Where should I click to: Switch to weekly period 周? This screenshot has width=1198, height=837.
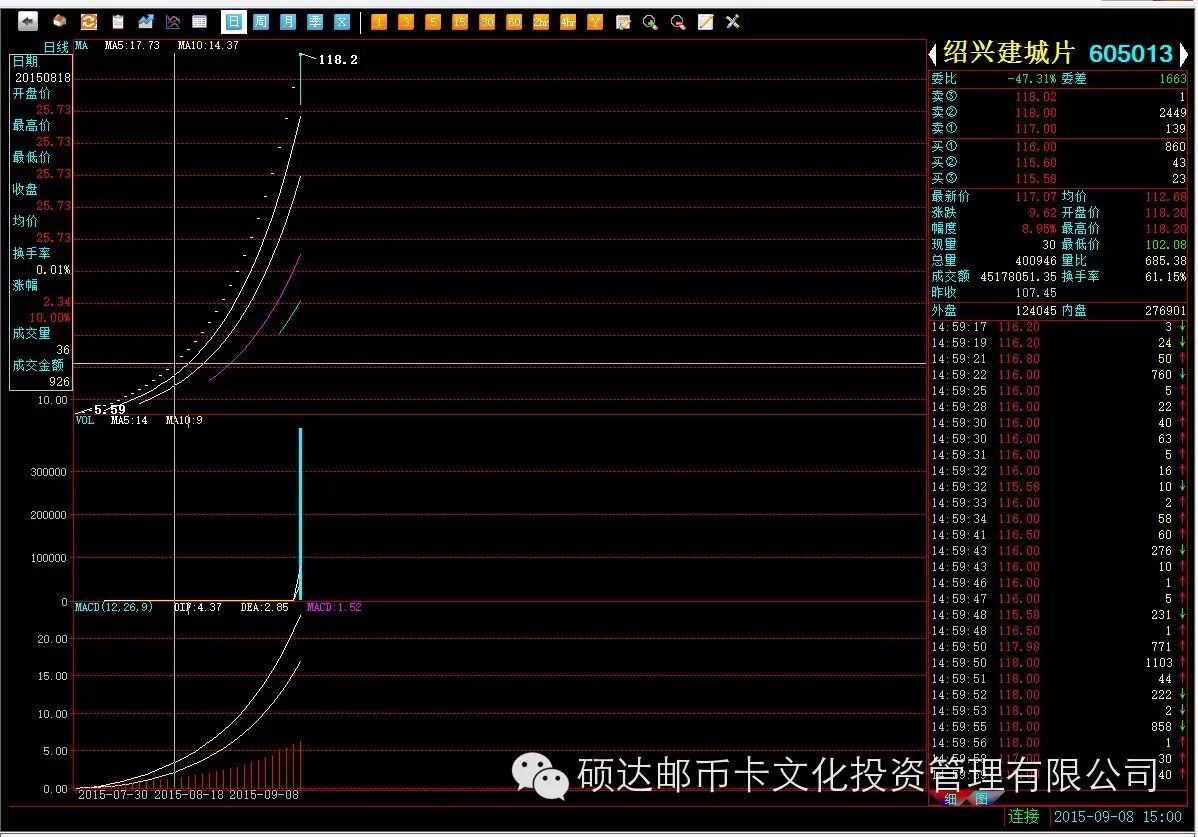pos(261,21)
